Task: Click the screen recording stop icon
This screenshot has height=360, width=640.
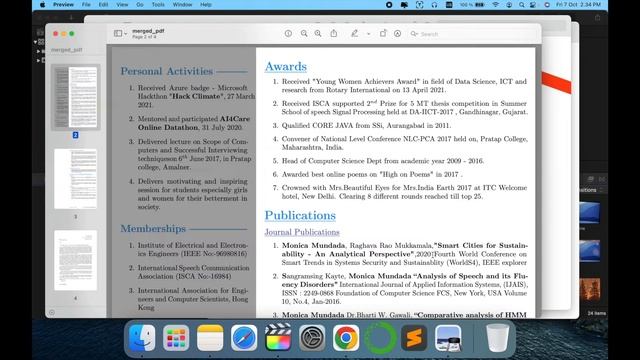Action: [x=389, y=4]
